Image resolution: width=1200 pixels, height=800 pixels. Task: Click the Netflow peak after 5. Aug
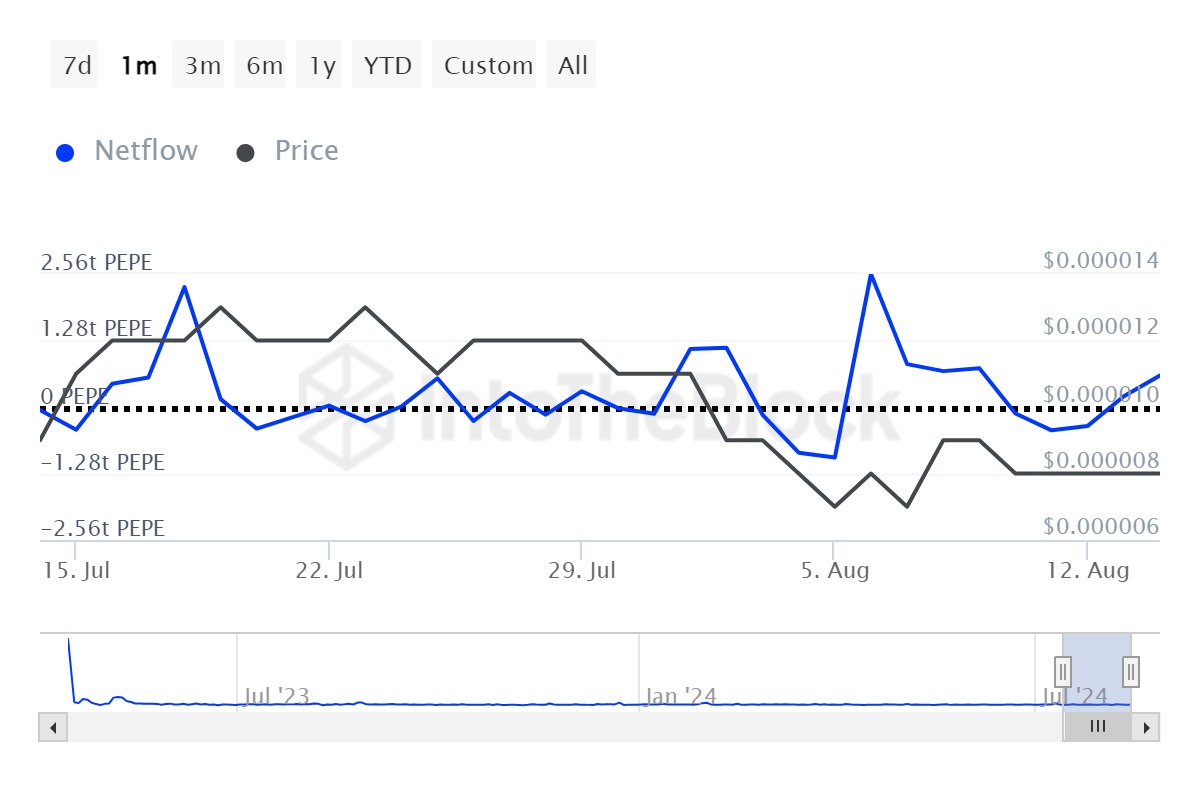[871, 275]
